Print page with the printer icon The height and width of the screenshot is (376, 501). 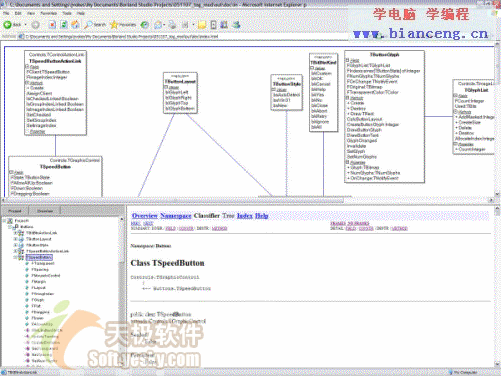pyautogui.click(x=172, y=25)
